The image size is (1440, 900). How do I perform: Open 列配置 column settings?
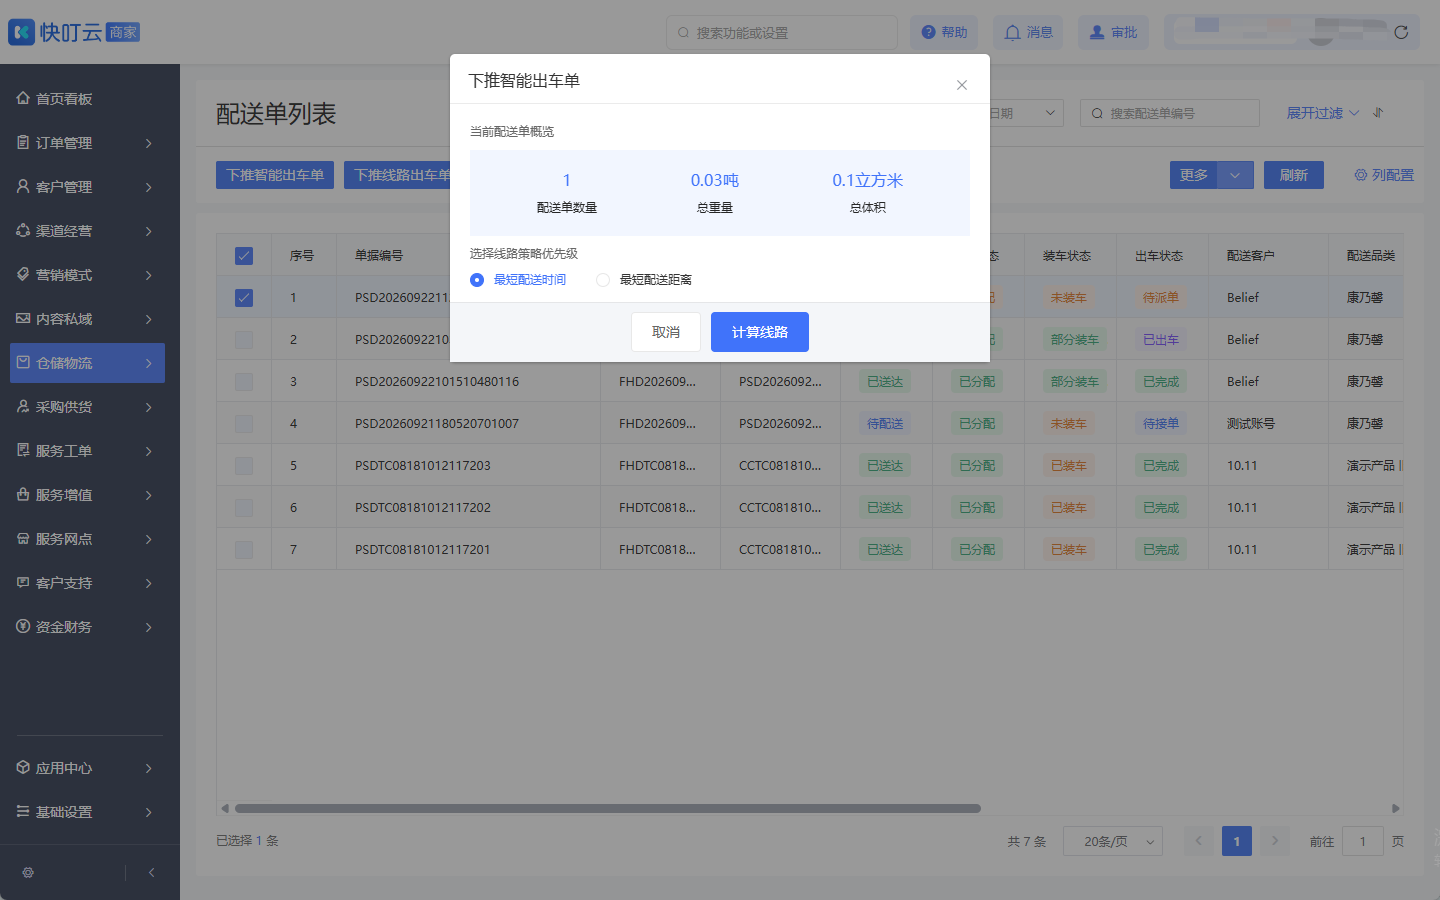[x=1384, y=175]
